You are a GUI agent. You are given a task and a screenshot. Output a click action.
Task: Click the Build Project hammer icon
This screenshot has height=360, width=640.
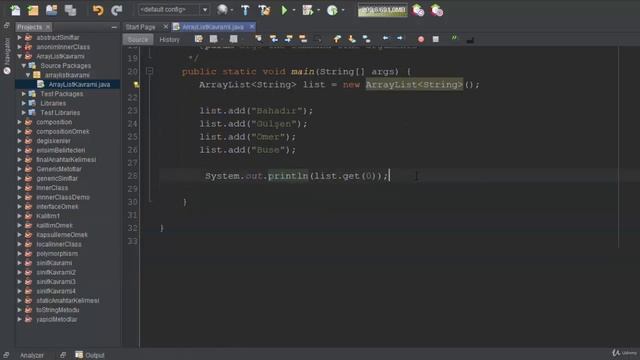[x=245, y=10]
